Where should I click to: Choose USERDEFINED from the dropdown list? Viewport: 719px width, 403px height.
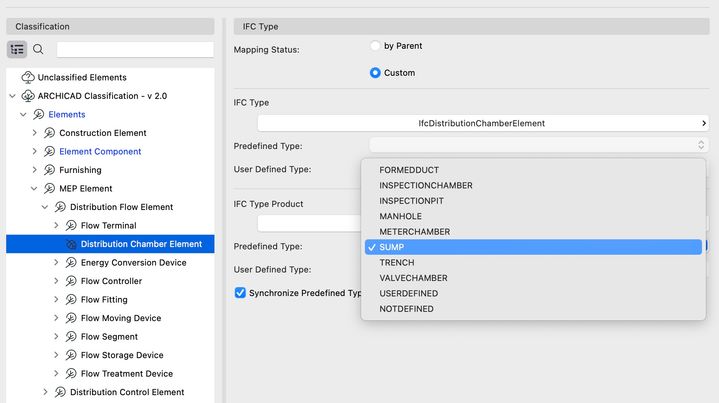(x=408, y=294)
